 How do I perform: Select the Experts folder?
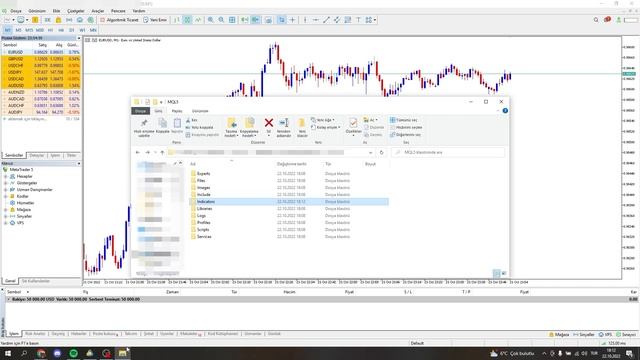(203, 173)
